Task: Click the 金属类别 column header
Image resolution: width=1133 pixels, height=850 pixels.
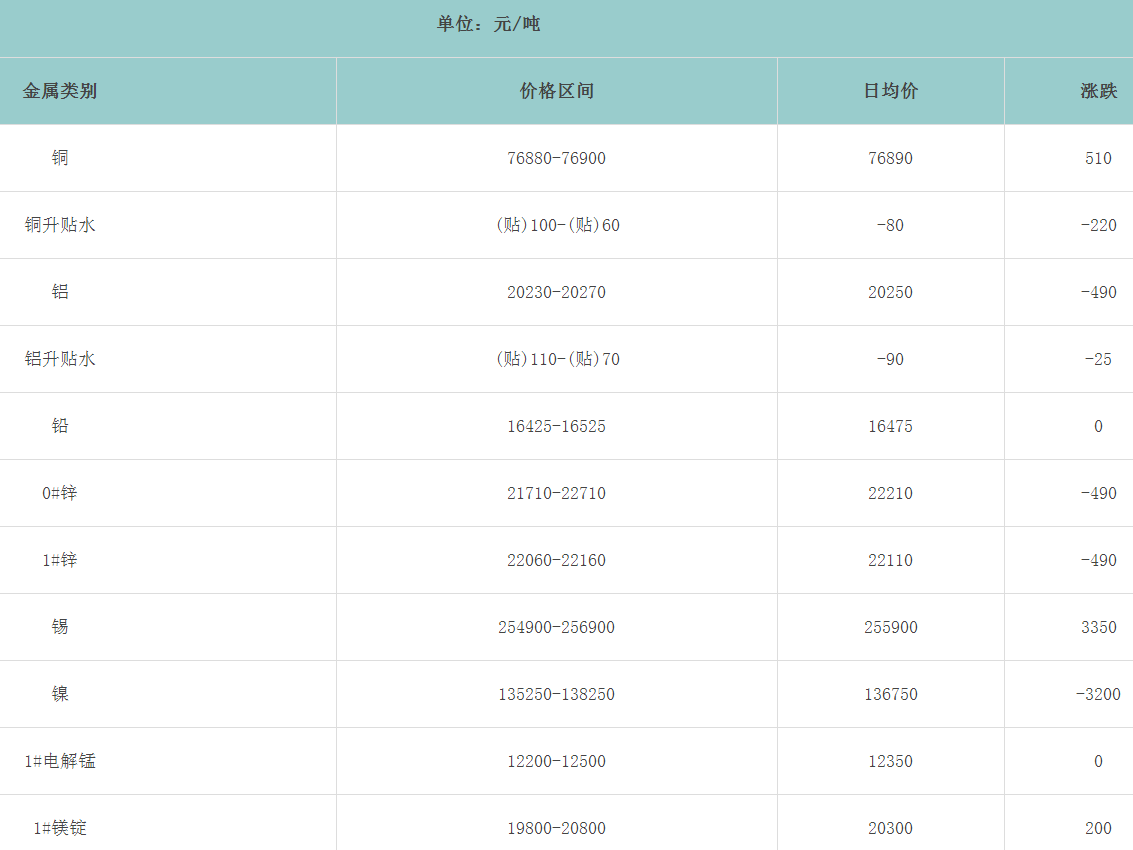Action: tap(60, 91)
